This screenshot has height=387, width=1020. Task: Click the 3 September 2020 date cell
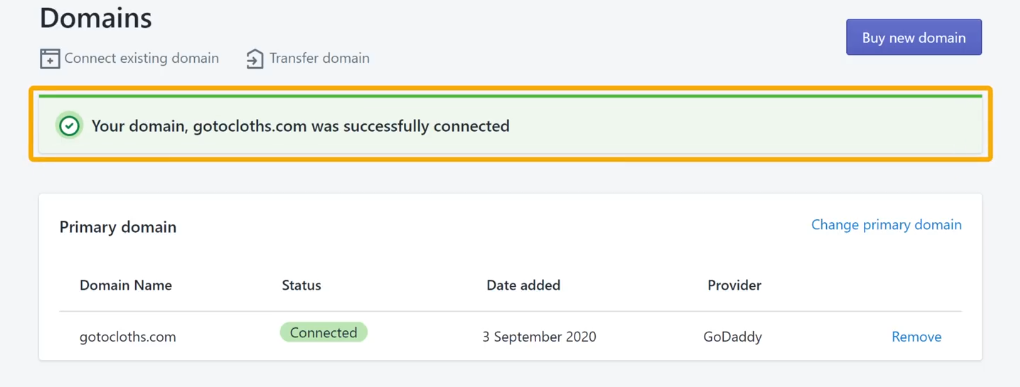pyautogui.click(x=539, y=337)
